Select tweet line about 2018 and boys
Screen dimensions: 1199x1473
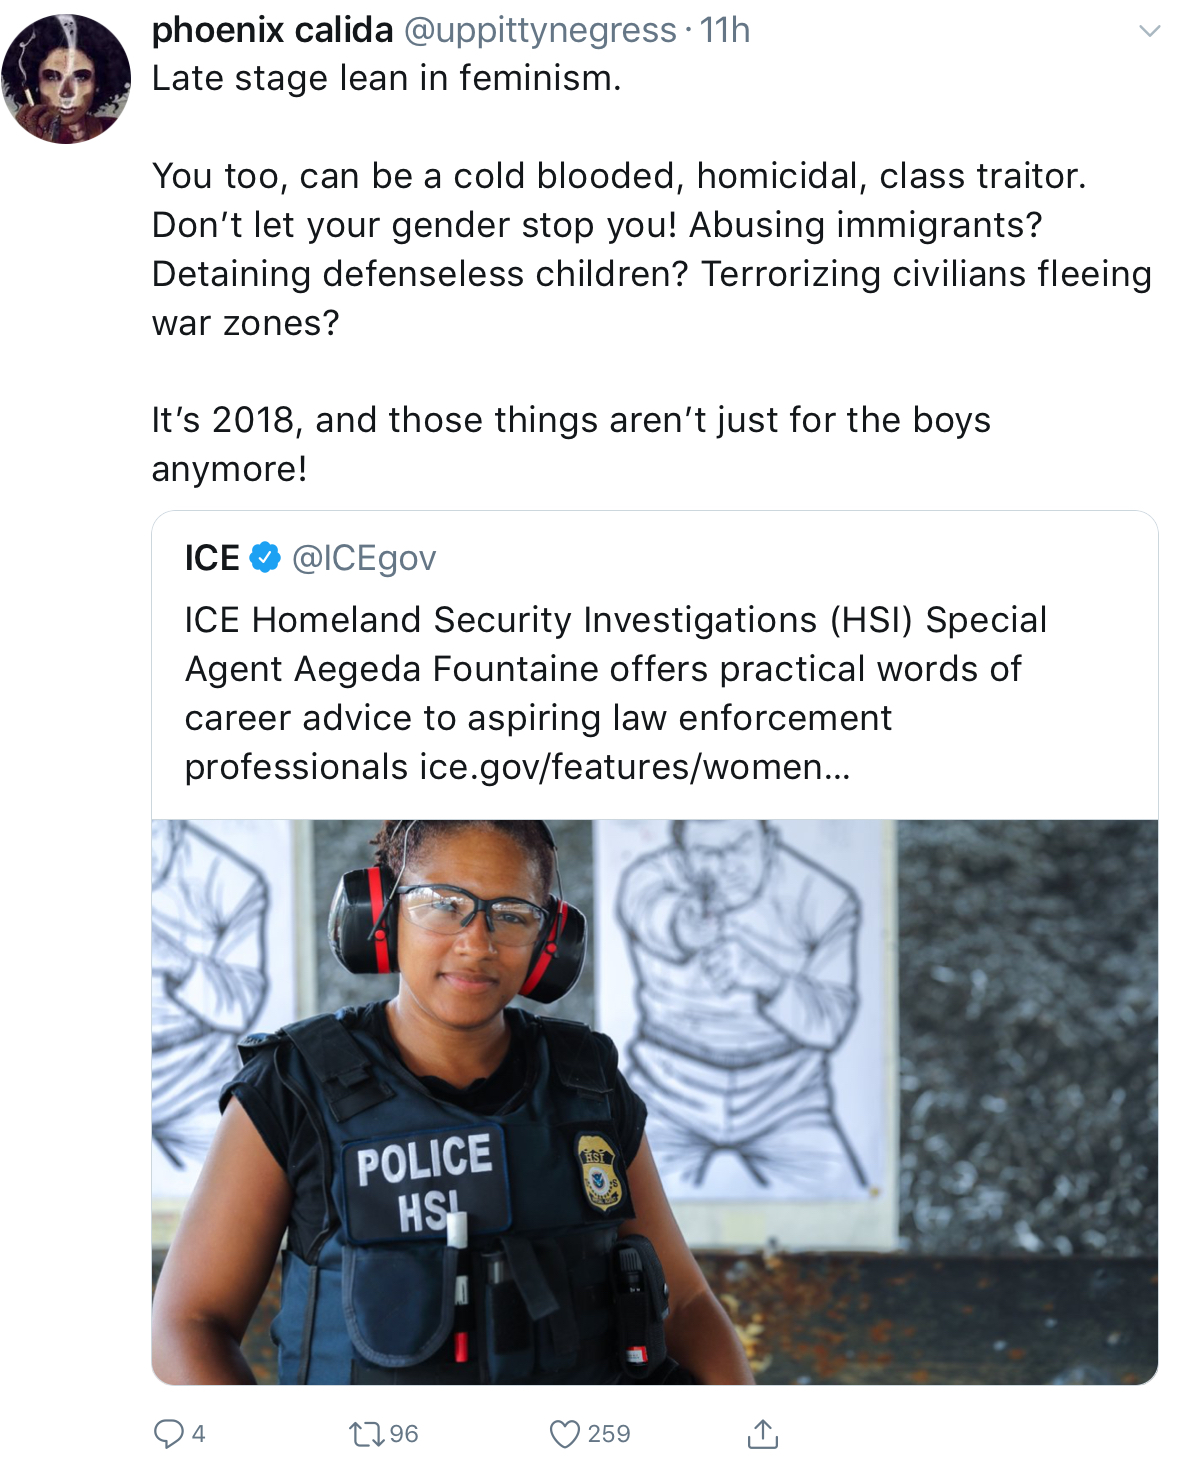click(x=571, y=444)
